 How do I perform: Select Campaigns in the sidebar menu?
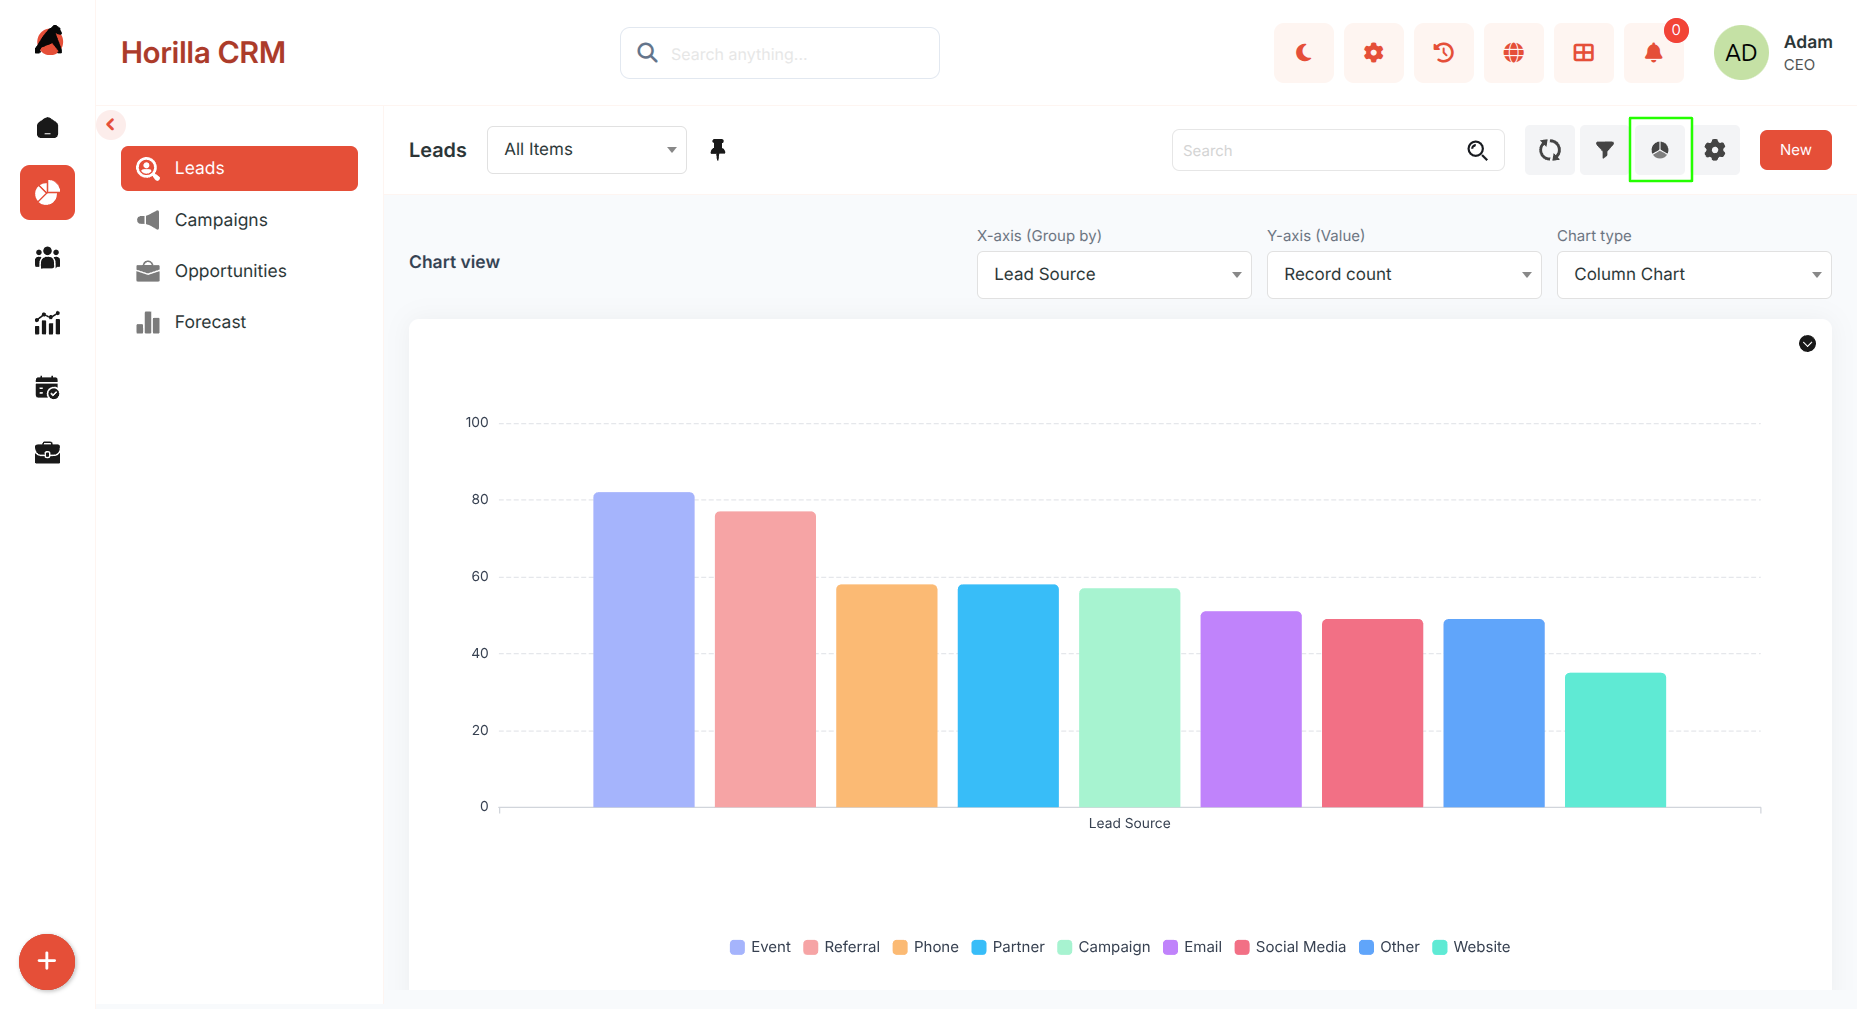pos(239,220)
